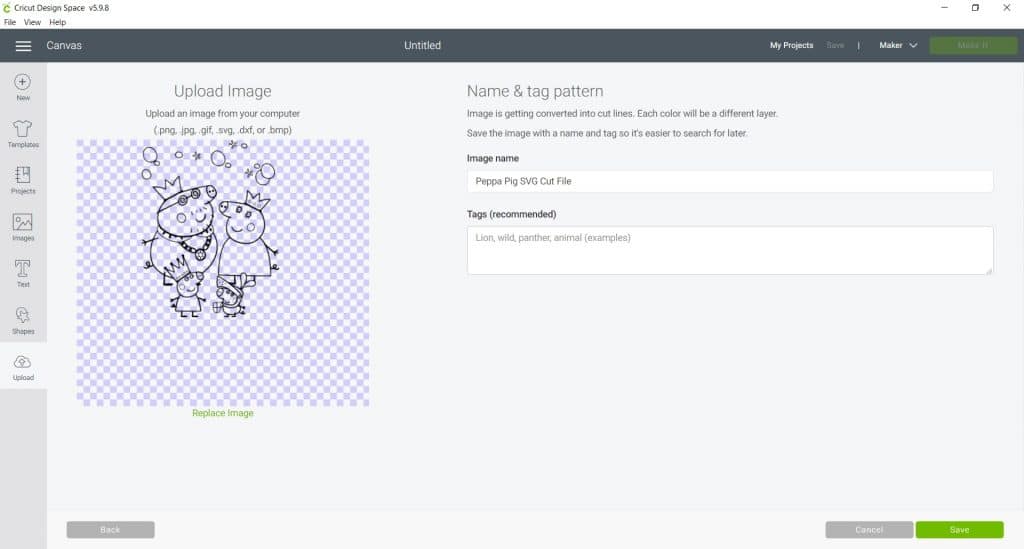Image resolution: width=1024 pixels, height=549 pixels.
Task: Focus the Image name field
Action: tap(730, 181)
